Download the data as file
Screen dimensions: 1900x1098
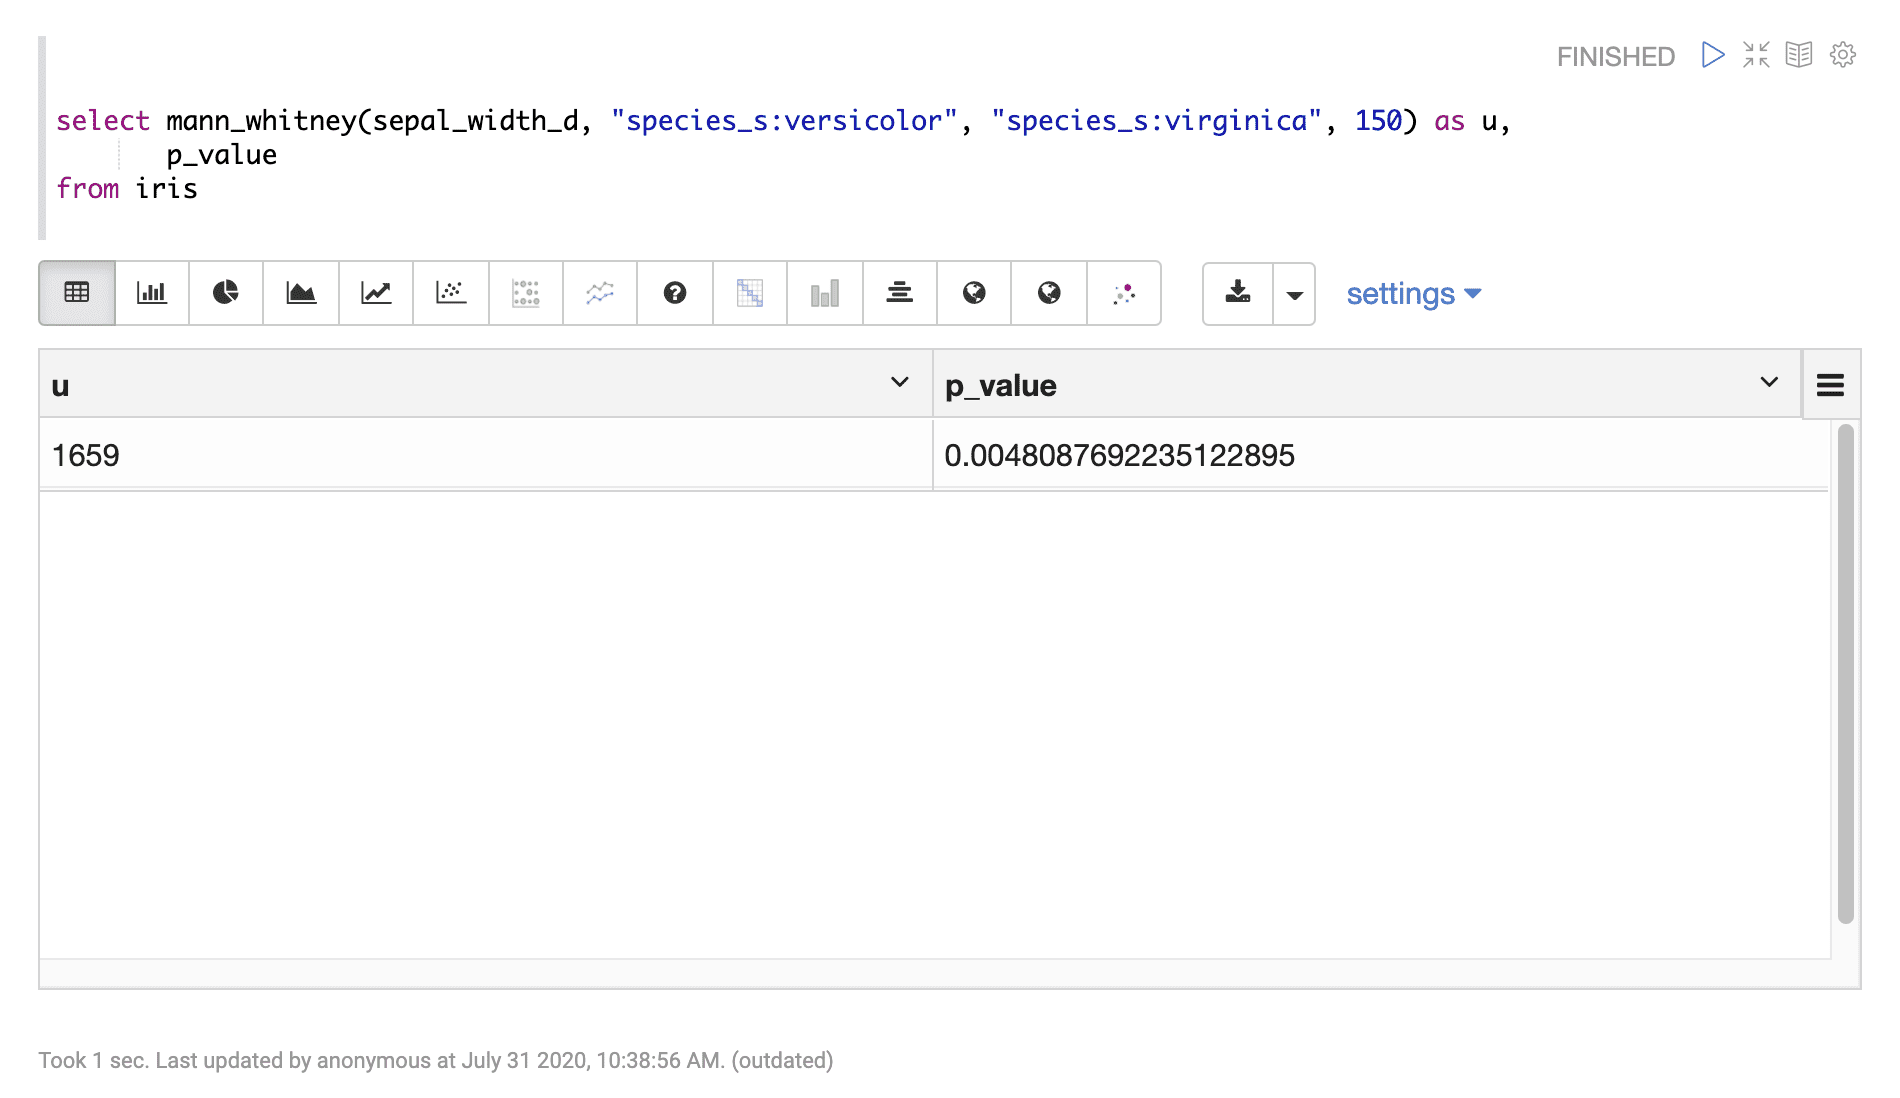(x=1238, y=293)
